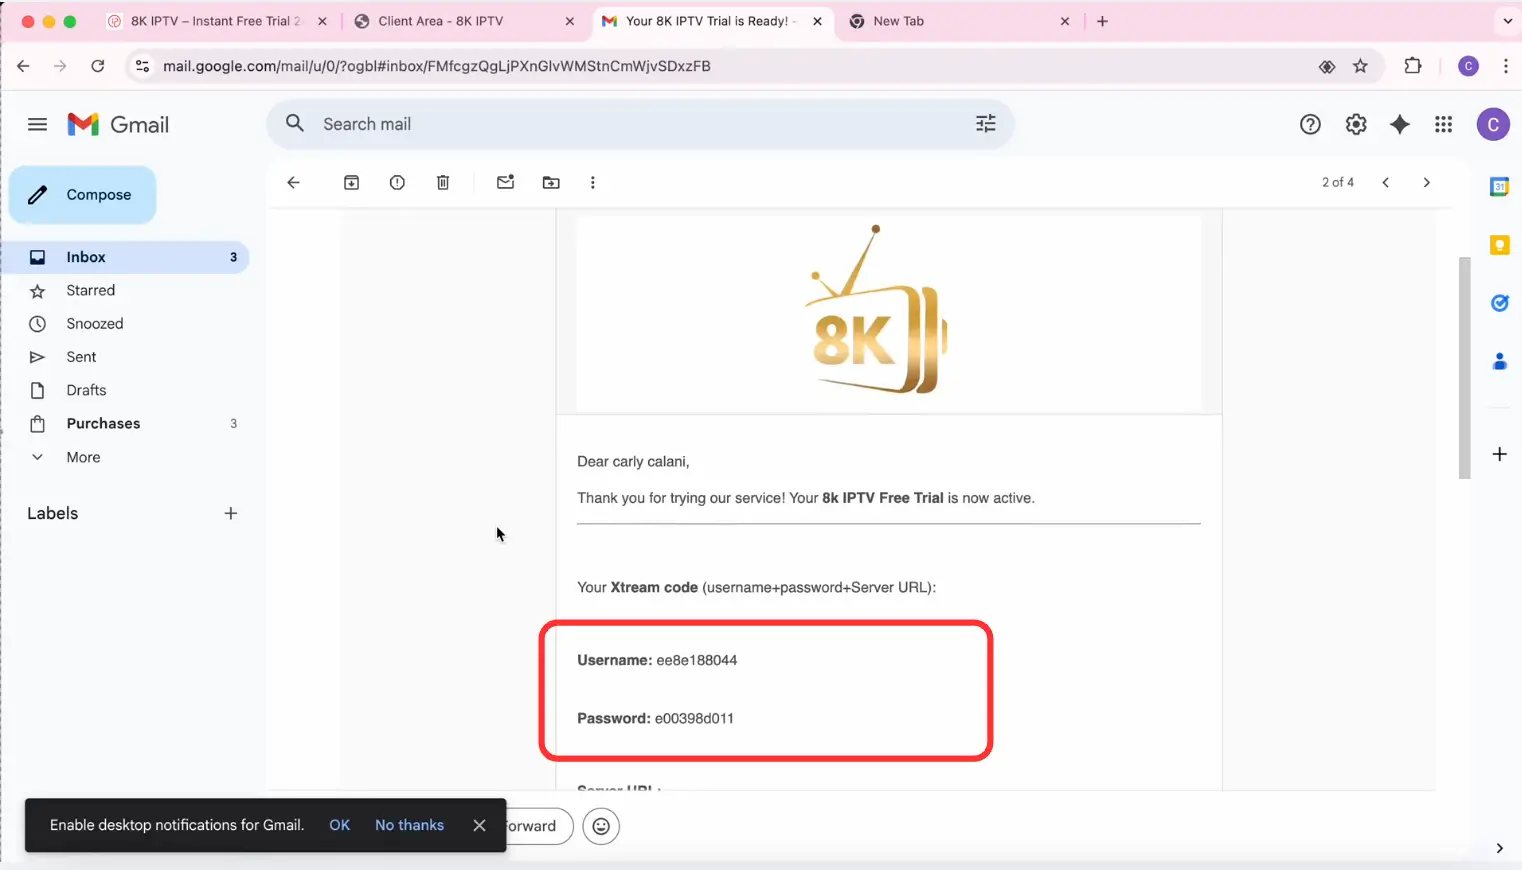Image resolution: width=1522 pixels, height=870 pixels.
Task: Open Gmail settings gear
Action: click(1355, 124)
